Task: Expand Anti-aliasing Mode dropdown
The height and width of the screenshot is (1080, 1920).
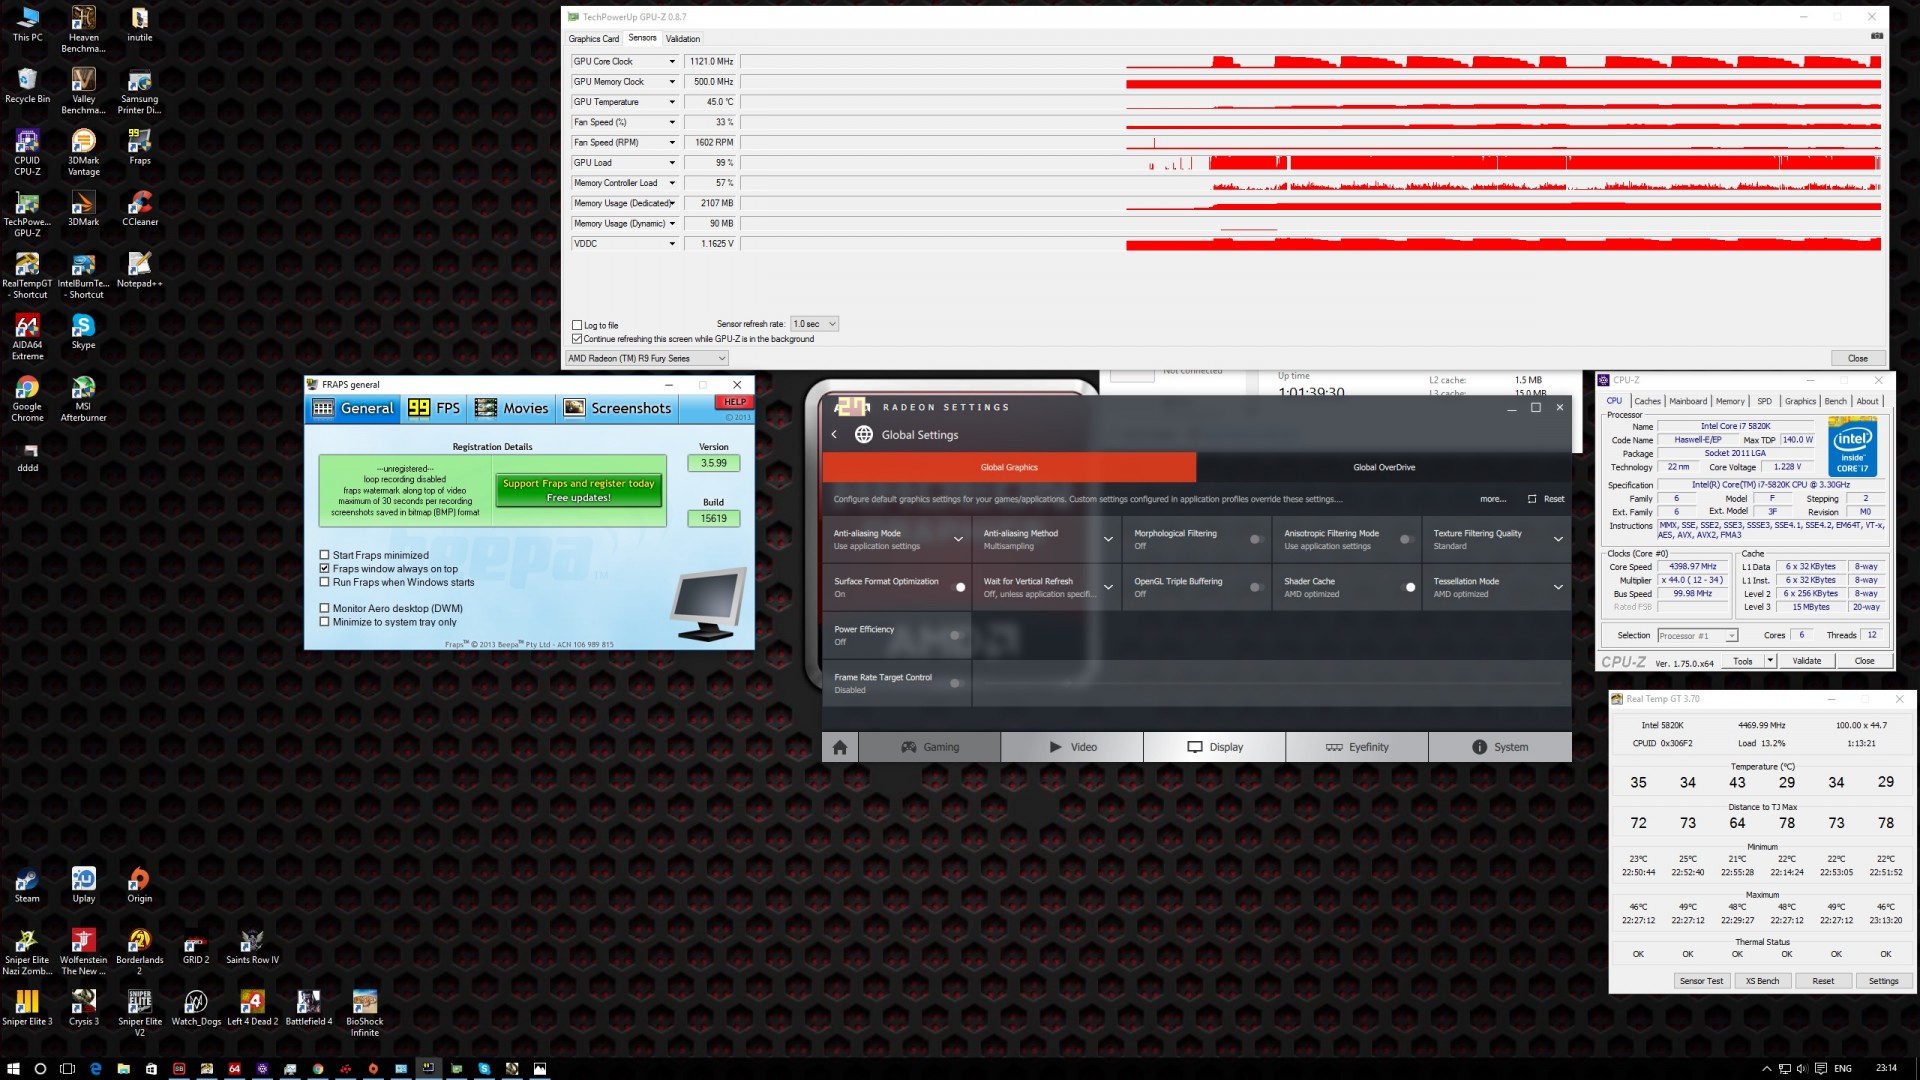Action: click(x=958, y=540)
